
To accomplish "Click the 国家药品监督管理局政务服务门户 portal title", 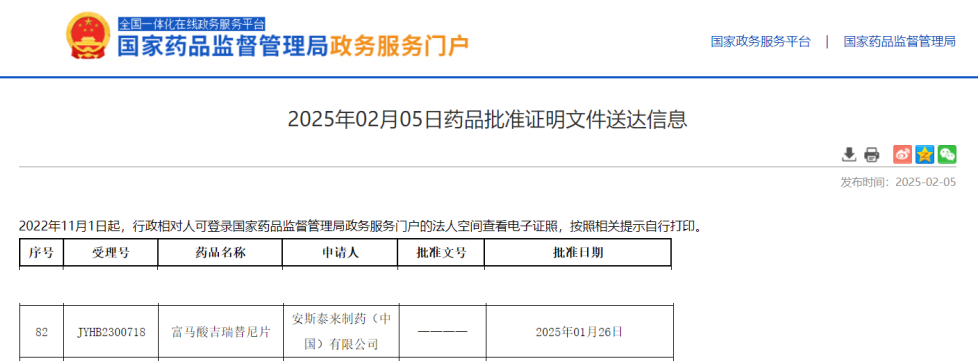I will pyautogui.click(x=293, y=46).
